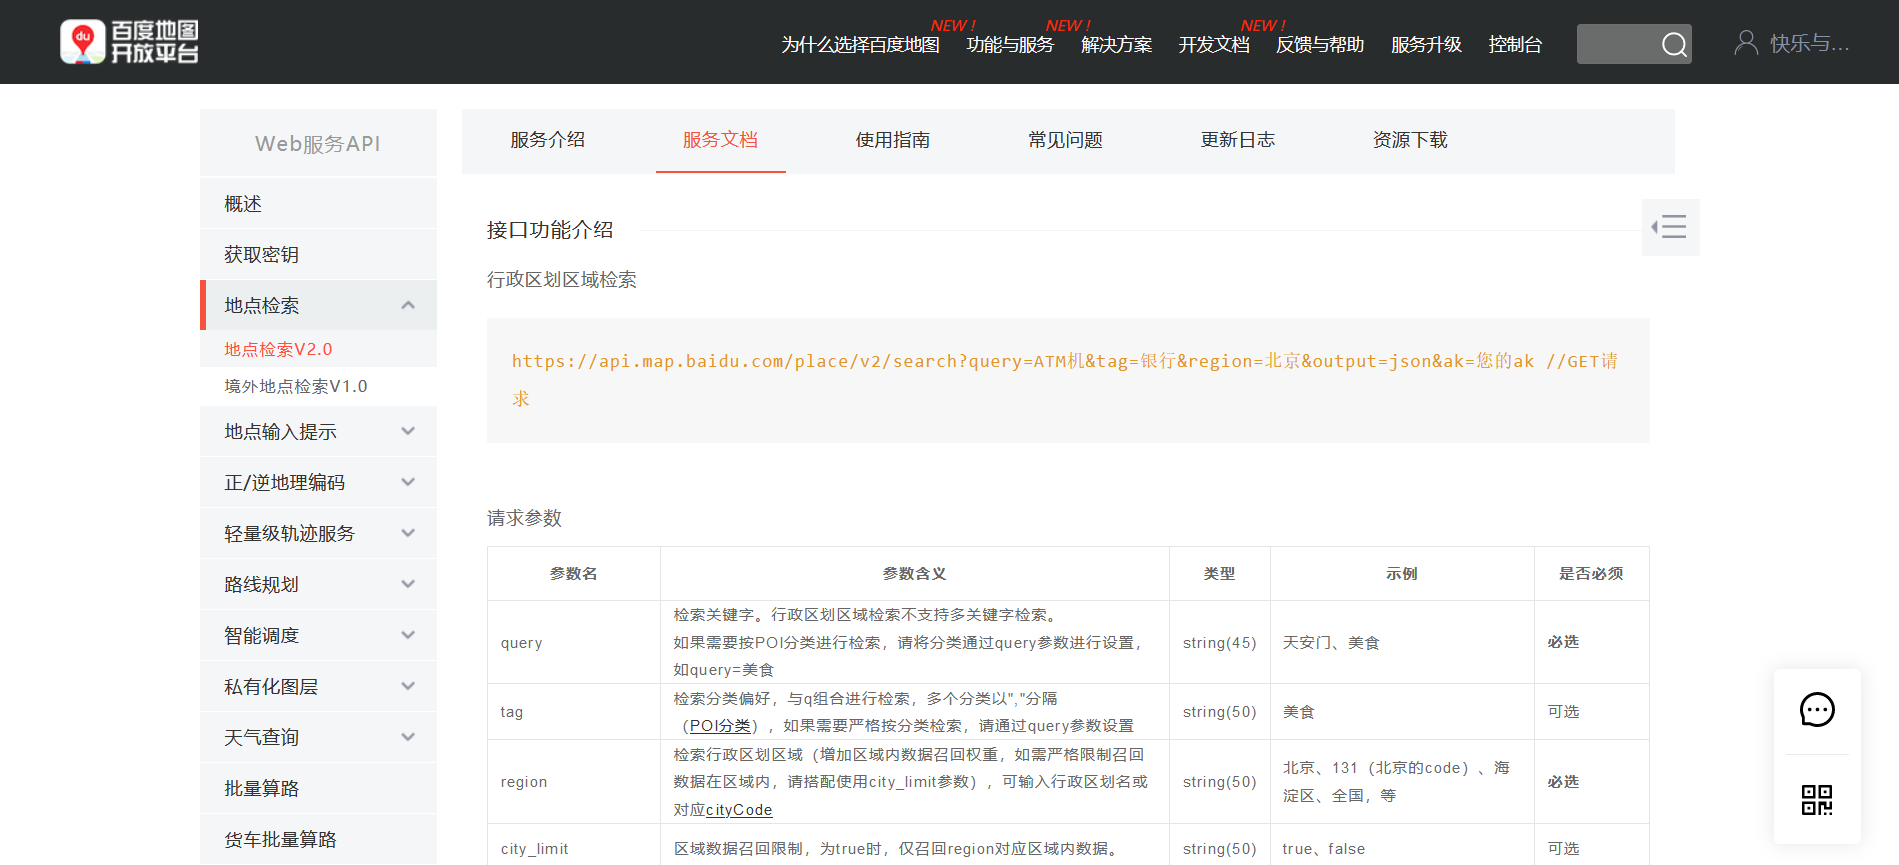Click the 快乐与... username text
Screen dimensions: 1899x865
click(1810, 44)
